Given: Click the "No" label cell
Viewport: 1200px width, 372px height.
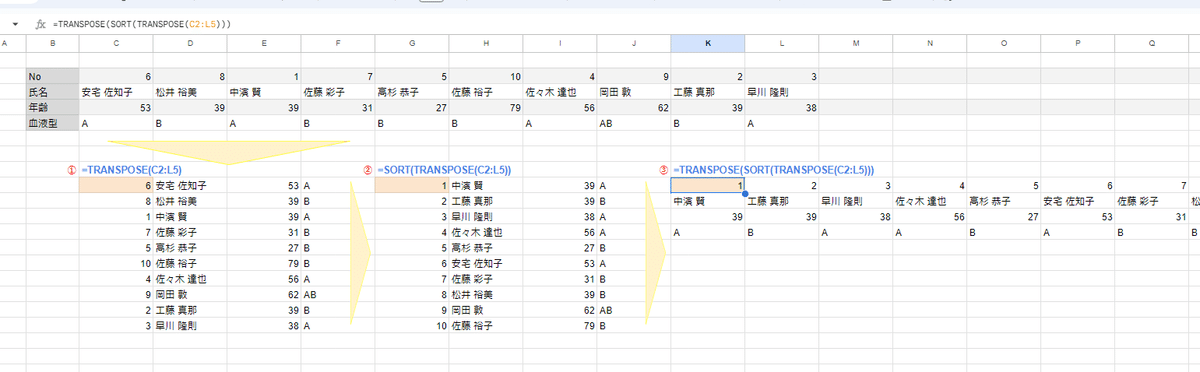Looking at the screenshot, I should [x=52, y=76].
